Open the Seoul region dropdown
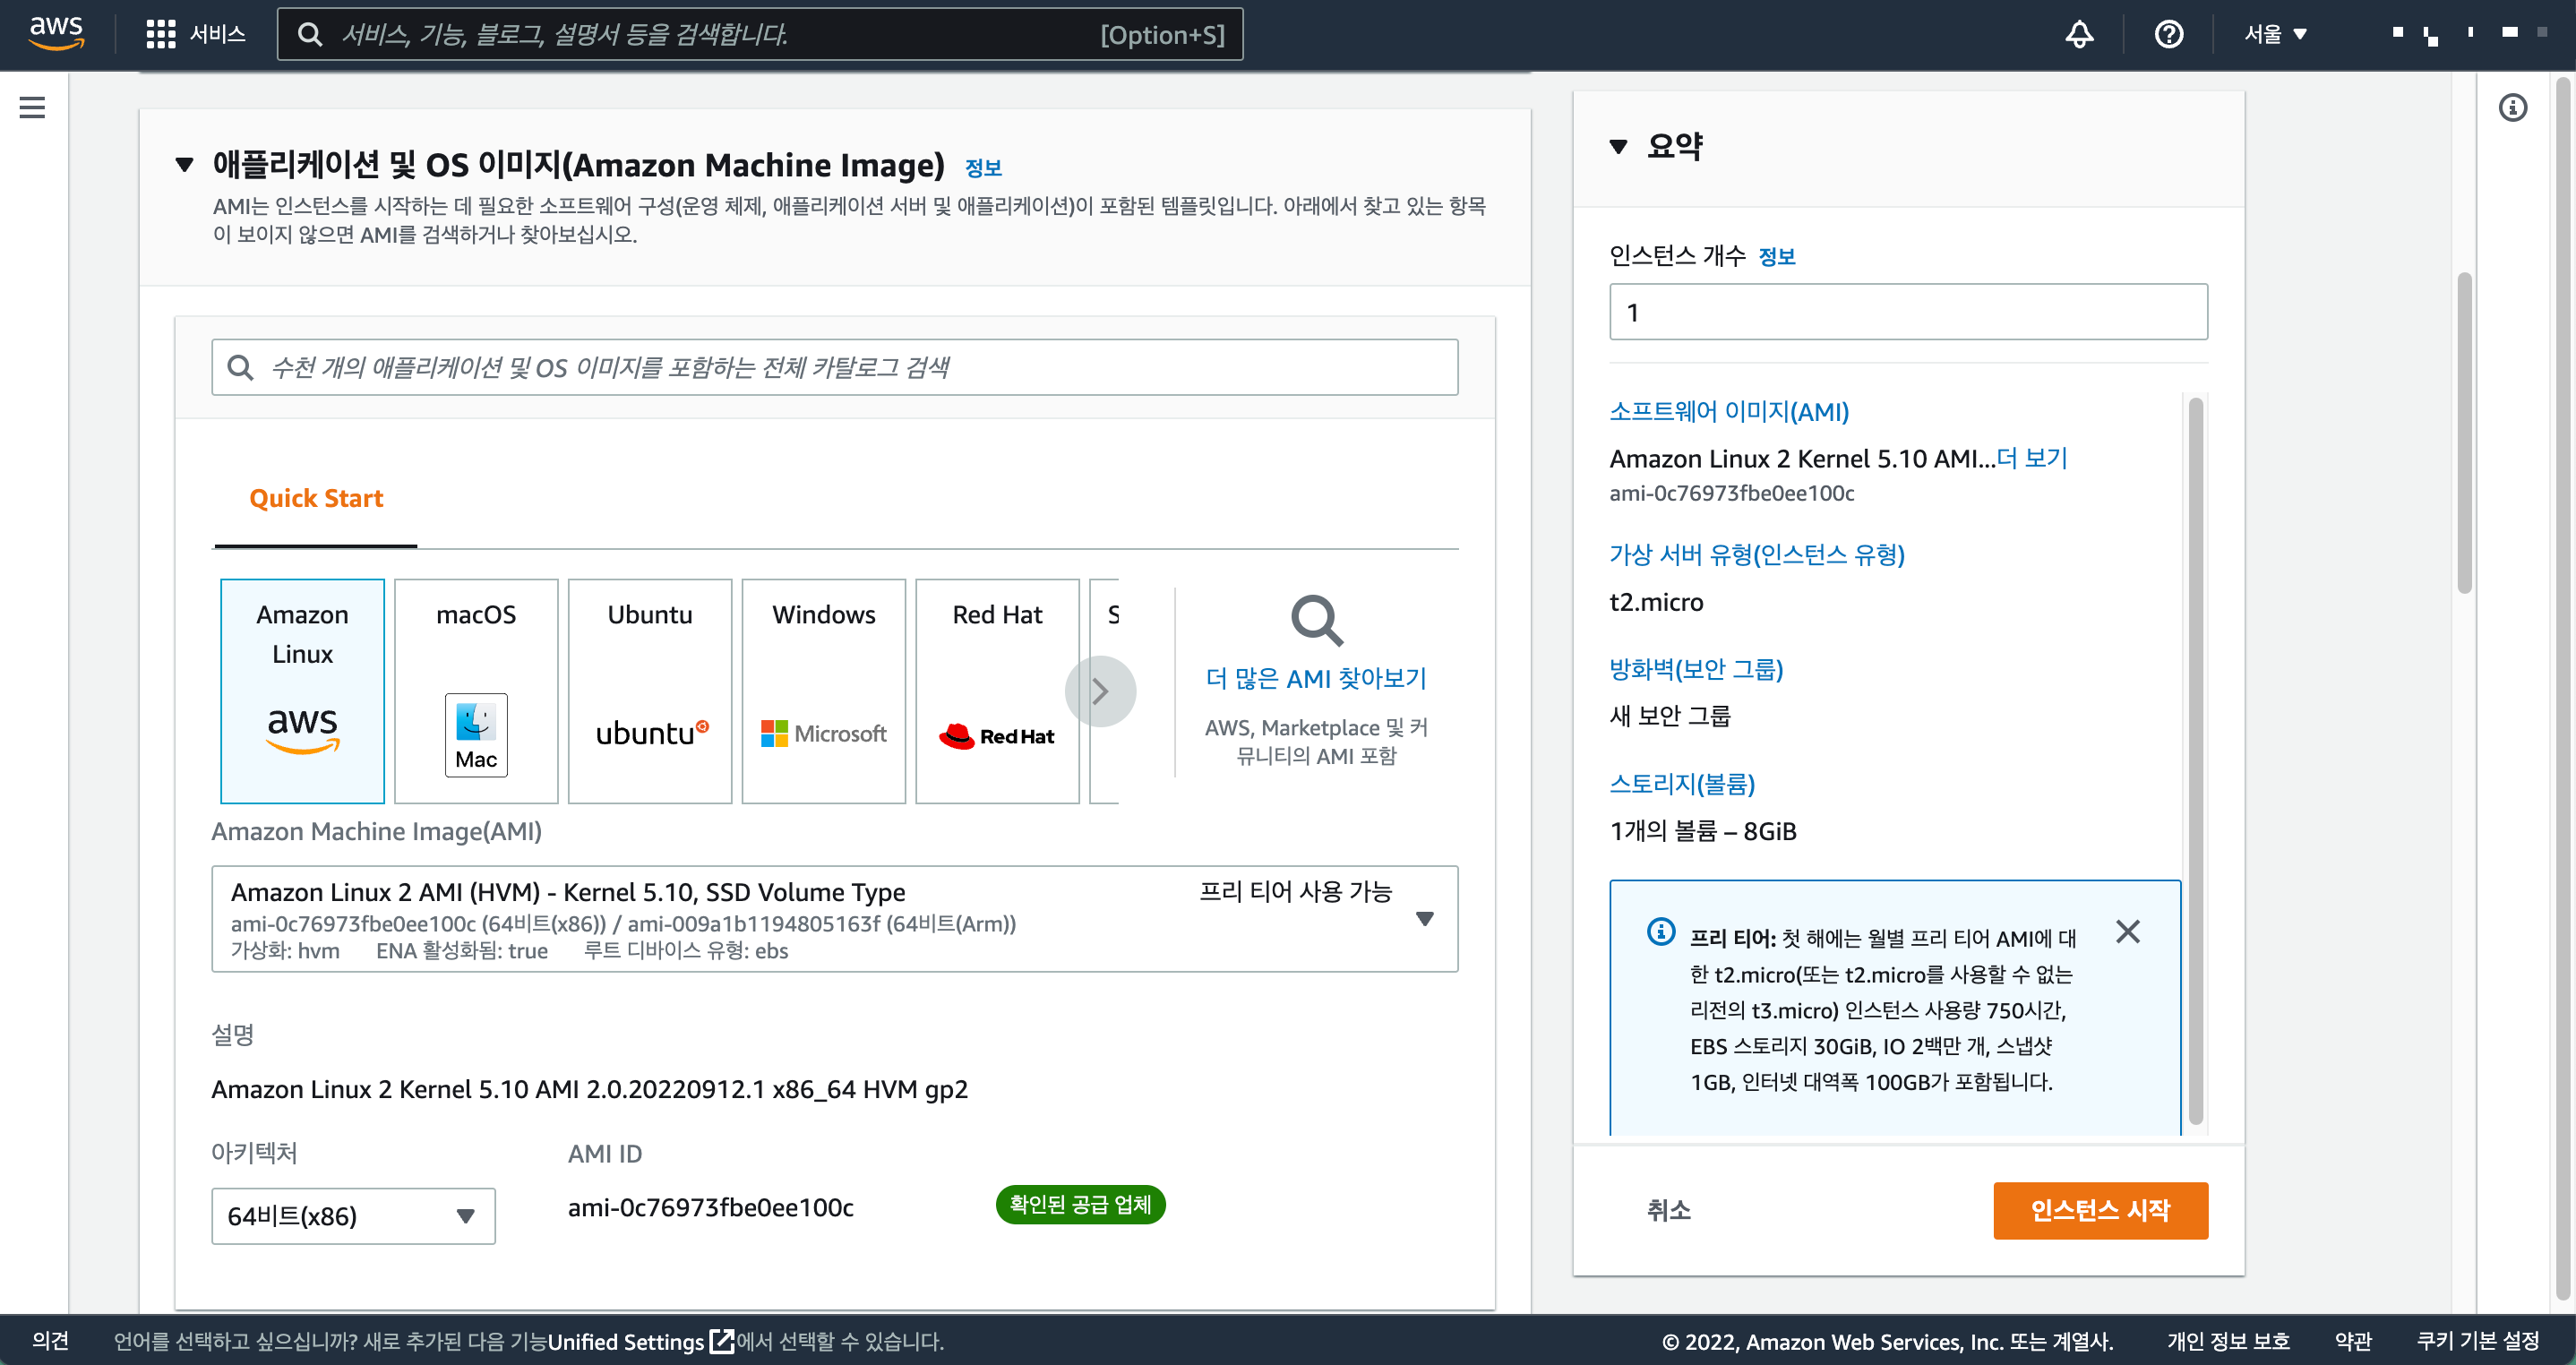Viewport: 2576px width, 1365px height. (2275, 34)
